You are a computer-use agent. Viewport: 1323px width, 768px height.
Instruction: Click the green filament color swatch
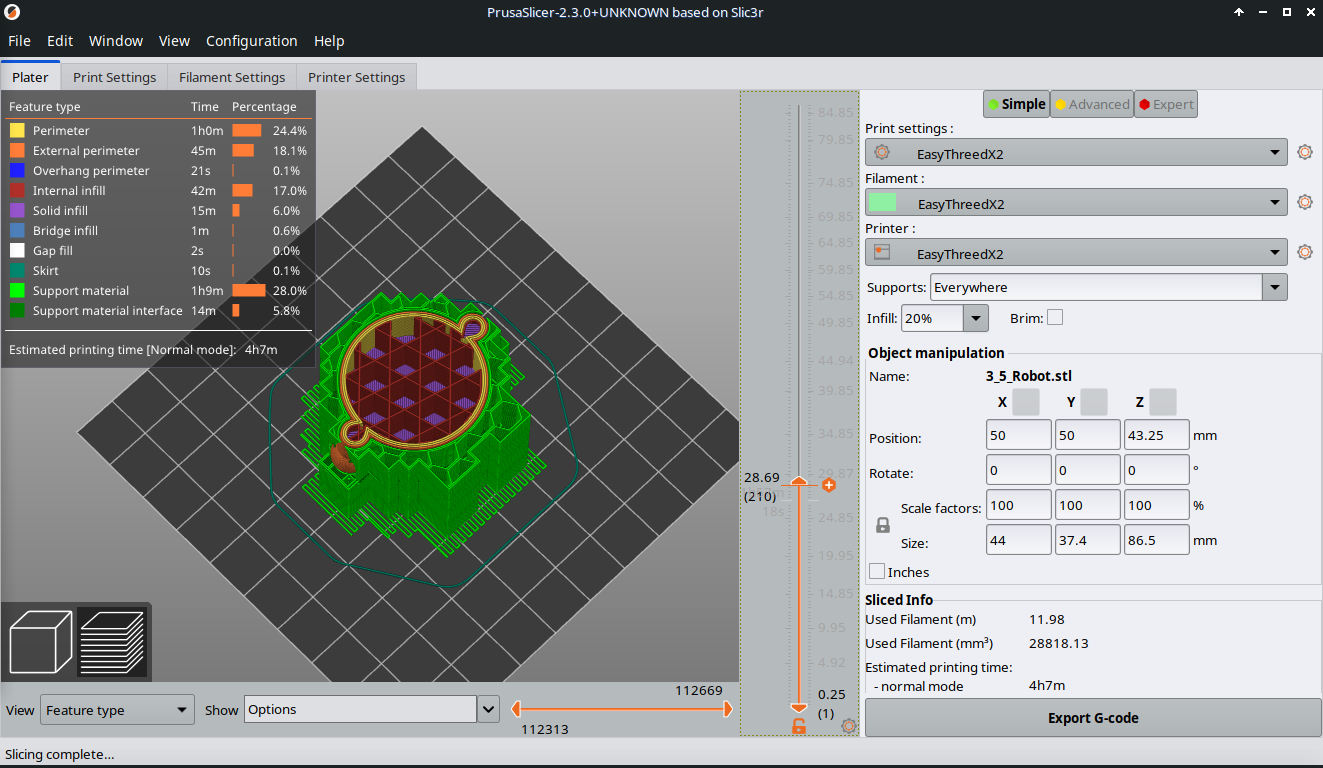tap(882, 203)
